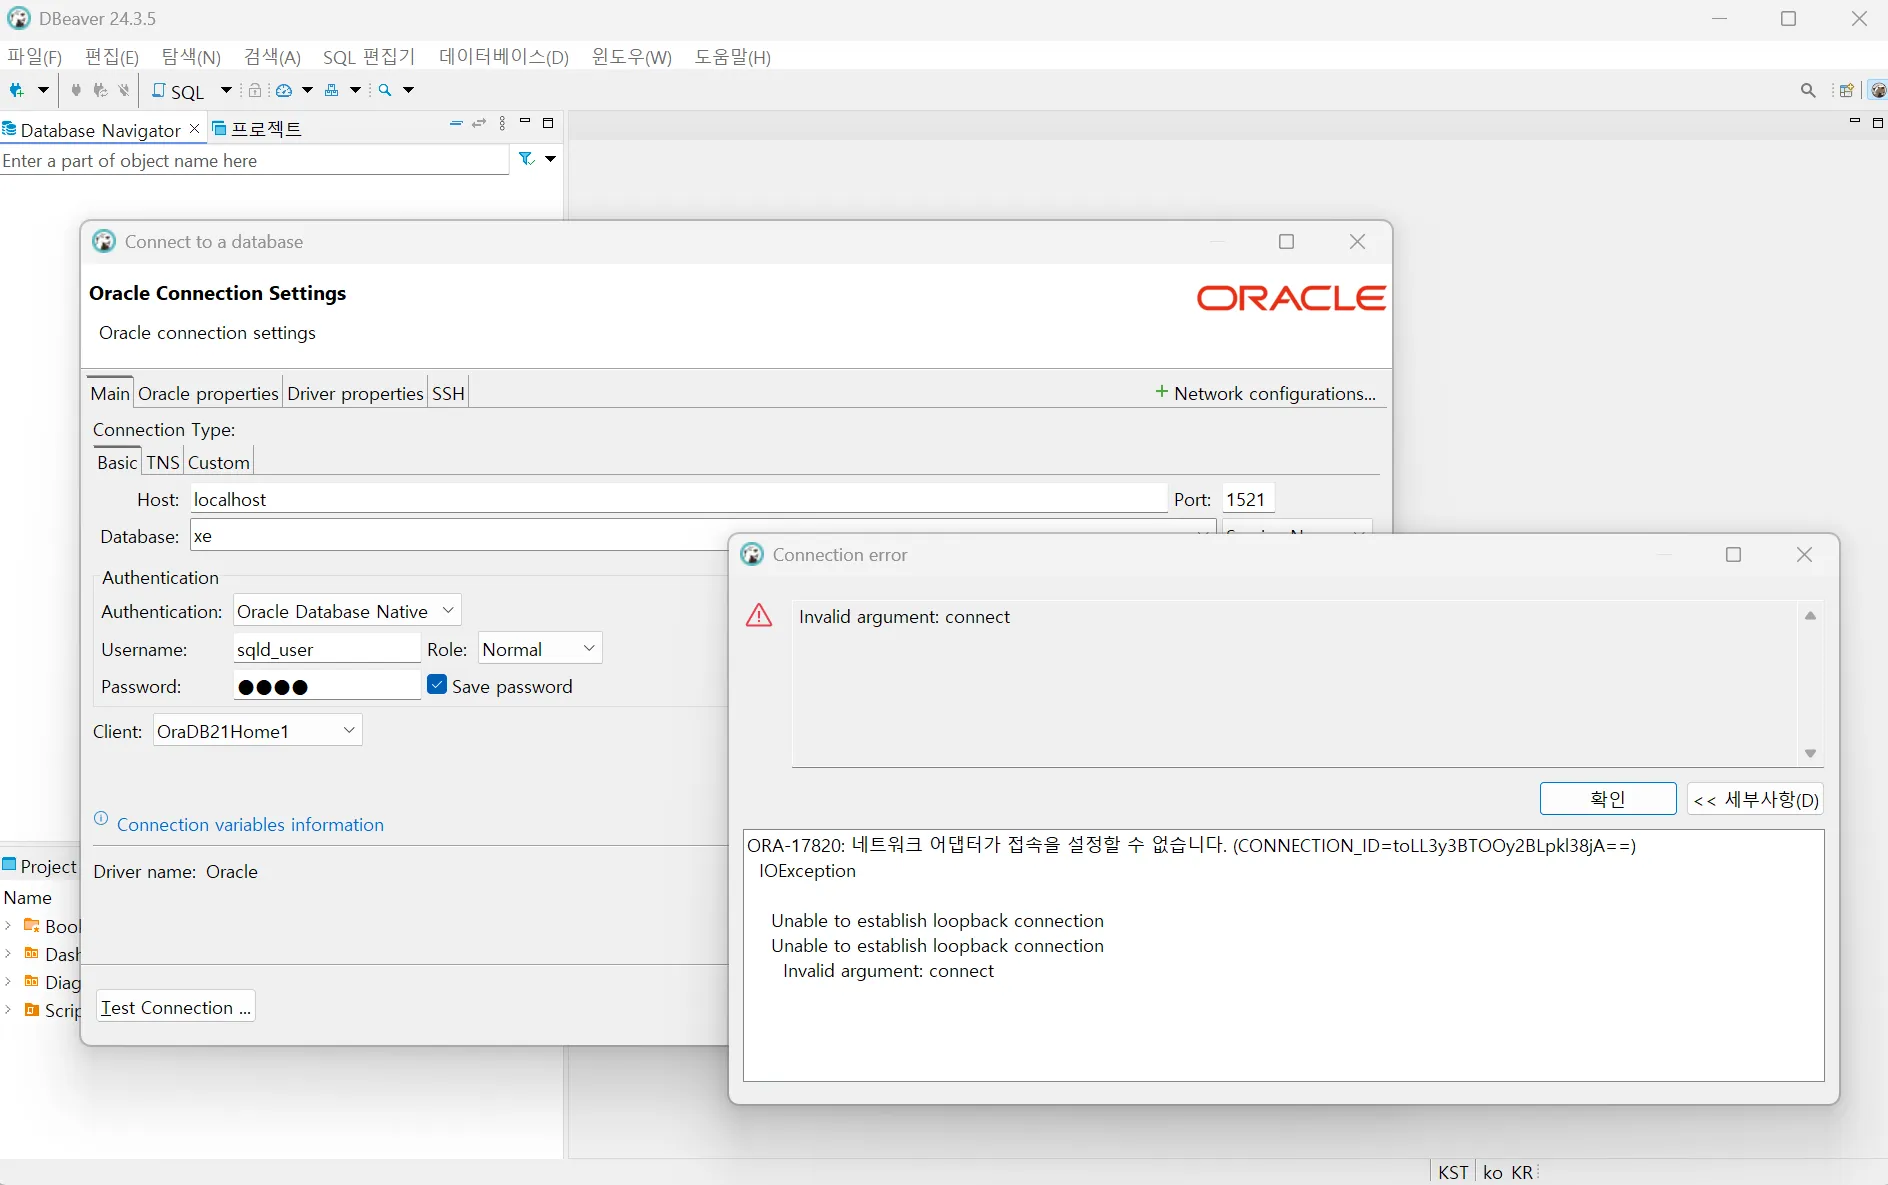The width and height of the screenshot is (1888, 1185).
Task: Open Connection variables information link
Action: tap(250, 824)
